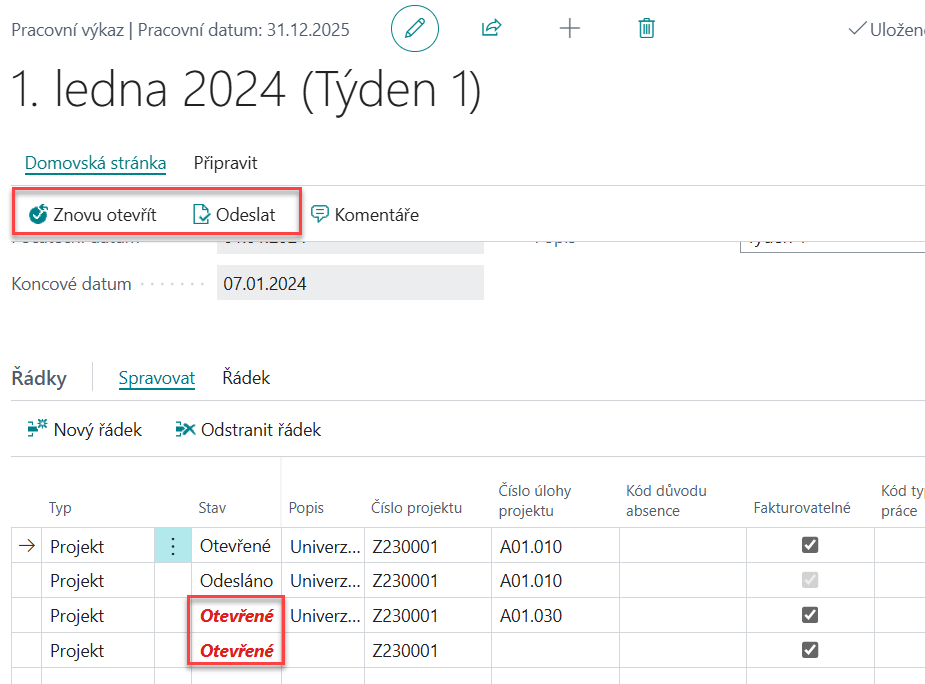Click the Řádky section heading
Image resolution: width=925 pixels, height=684 pixels.
tap(39, 378)
